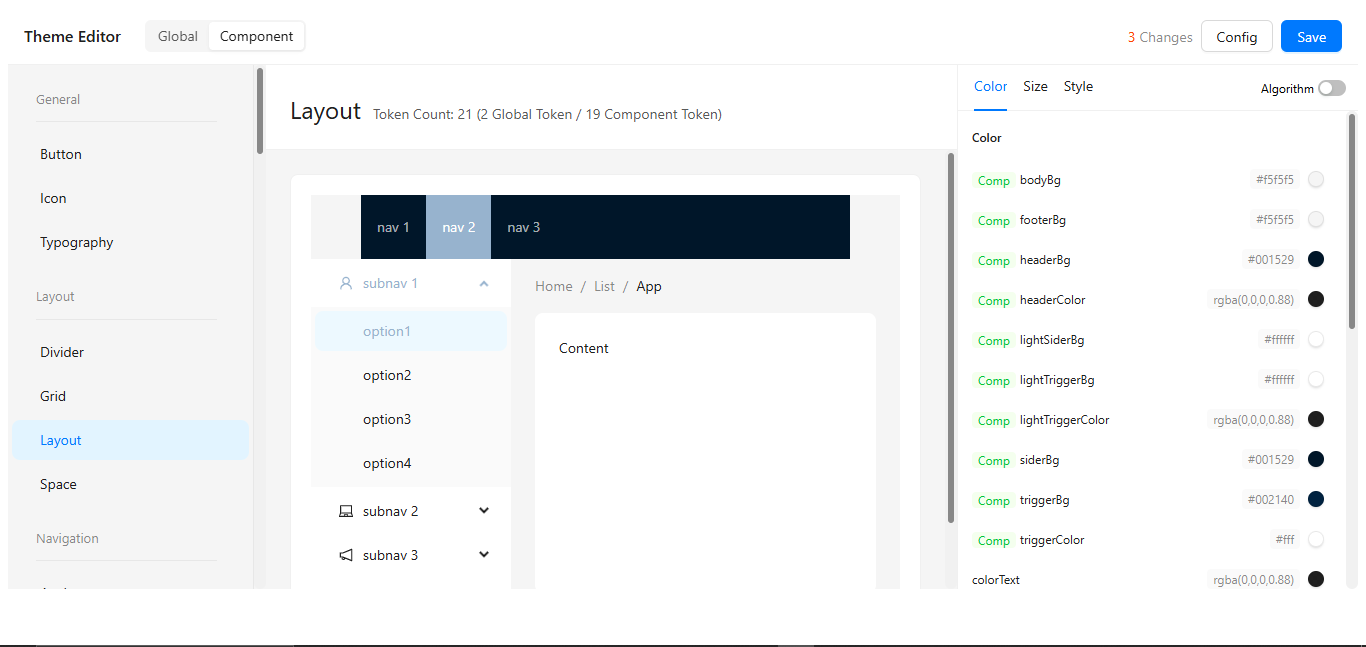Open the Grid component in sidebar
The width and height of the screenshot is (1366, 647).
click(x=130, y=396)
